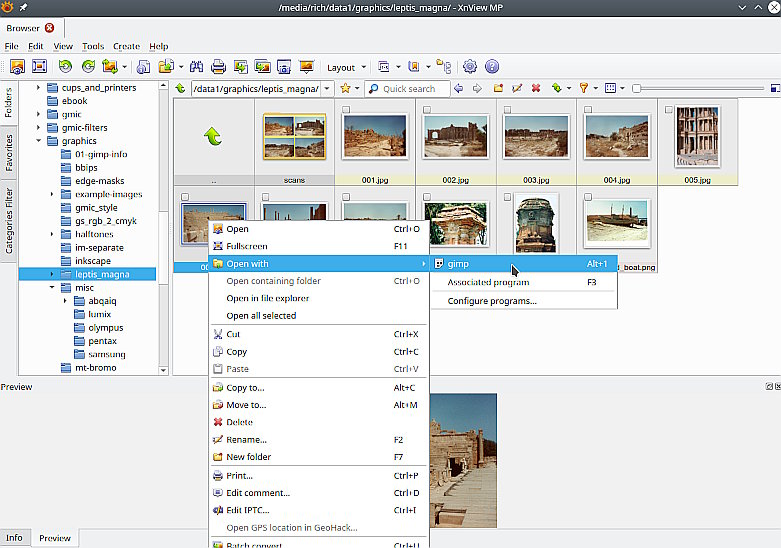781x548 pixels.
Task: Open Settings gear icon in toolbar
Action: pyautogui.click(x=470, y=67)
